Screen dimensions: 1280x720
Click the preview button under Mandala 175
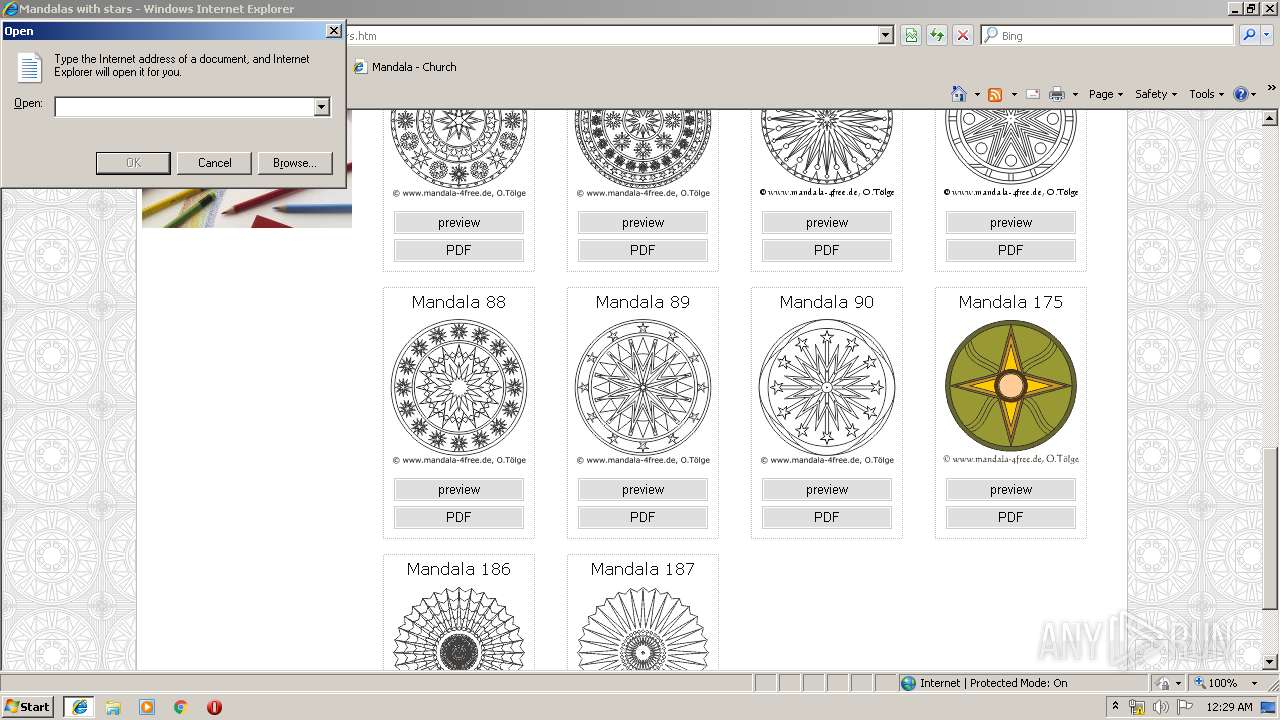[1010, 489]
